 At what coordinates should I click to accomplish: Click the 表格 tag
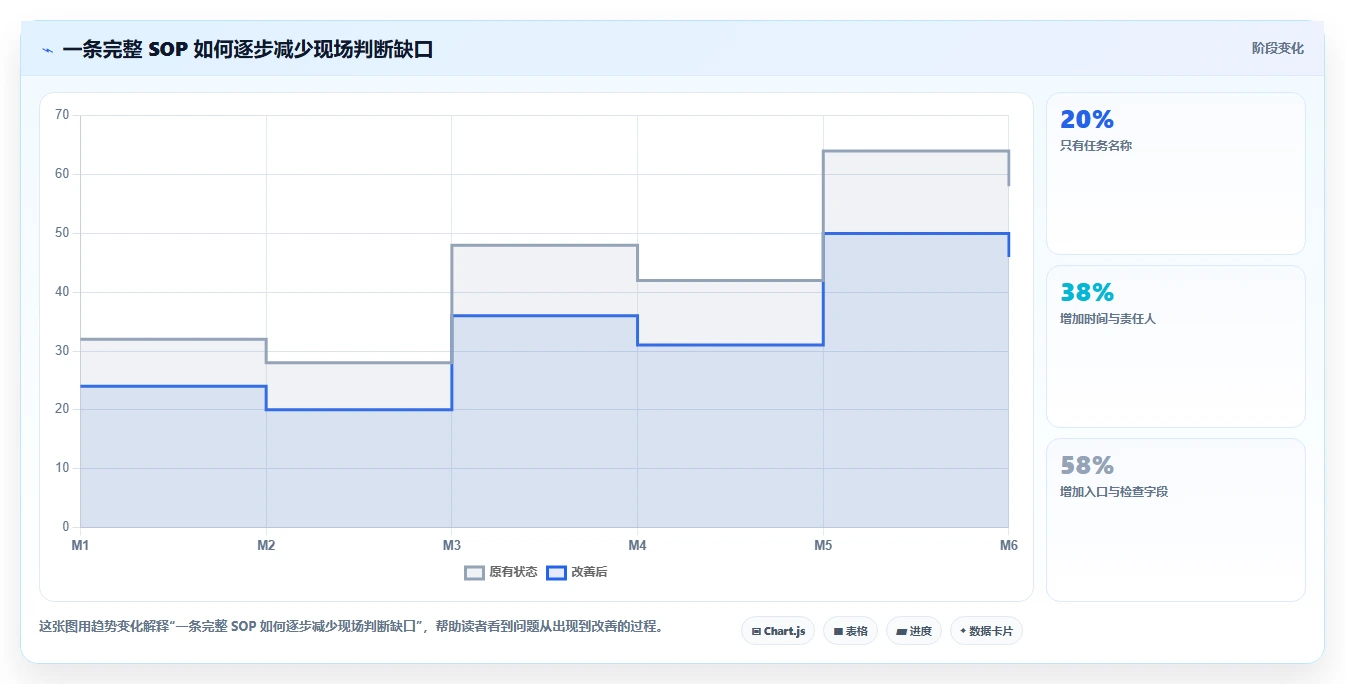pos(850,631)
